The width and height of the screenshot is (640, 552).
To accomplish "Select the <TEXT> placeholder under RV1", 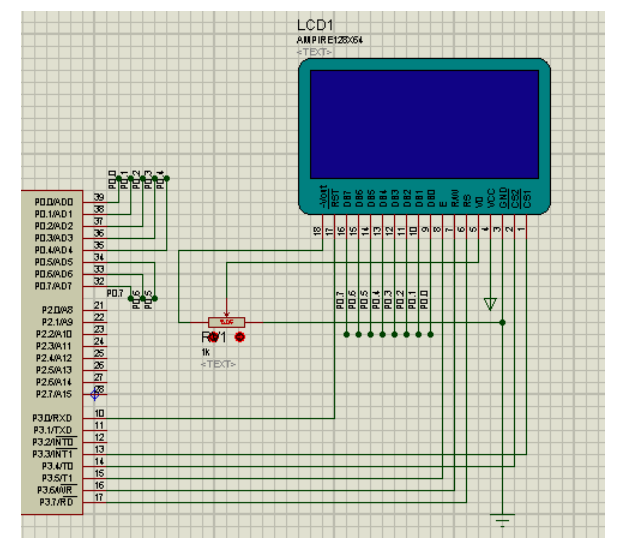I will [x=218, y=364].
